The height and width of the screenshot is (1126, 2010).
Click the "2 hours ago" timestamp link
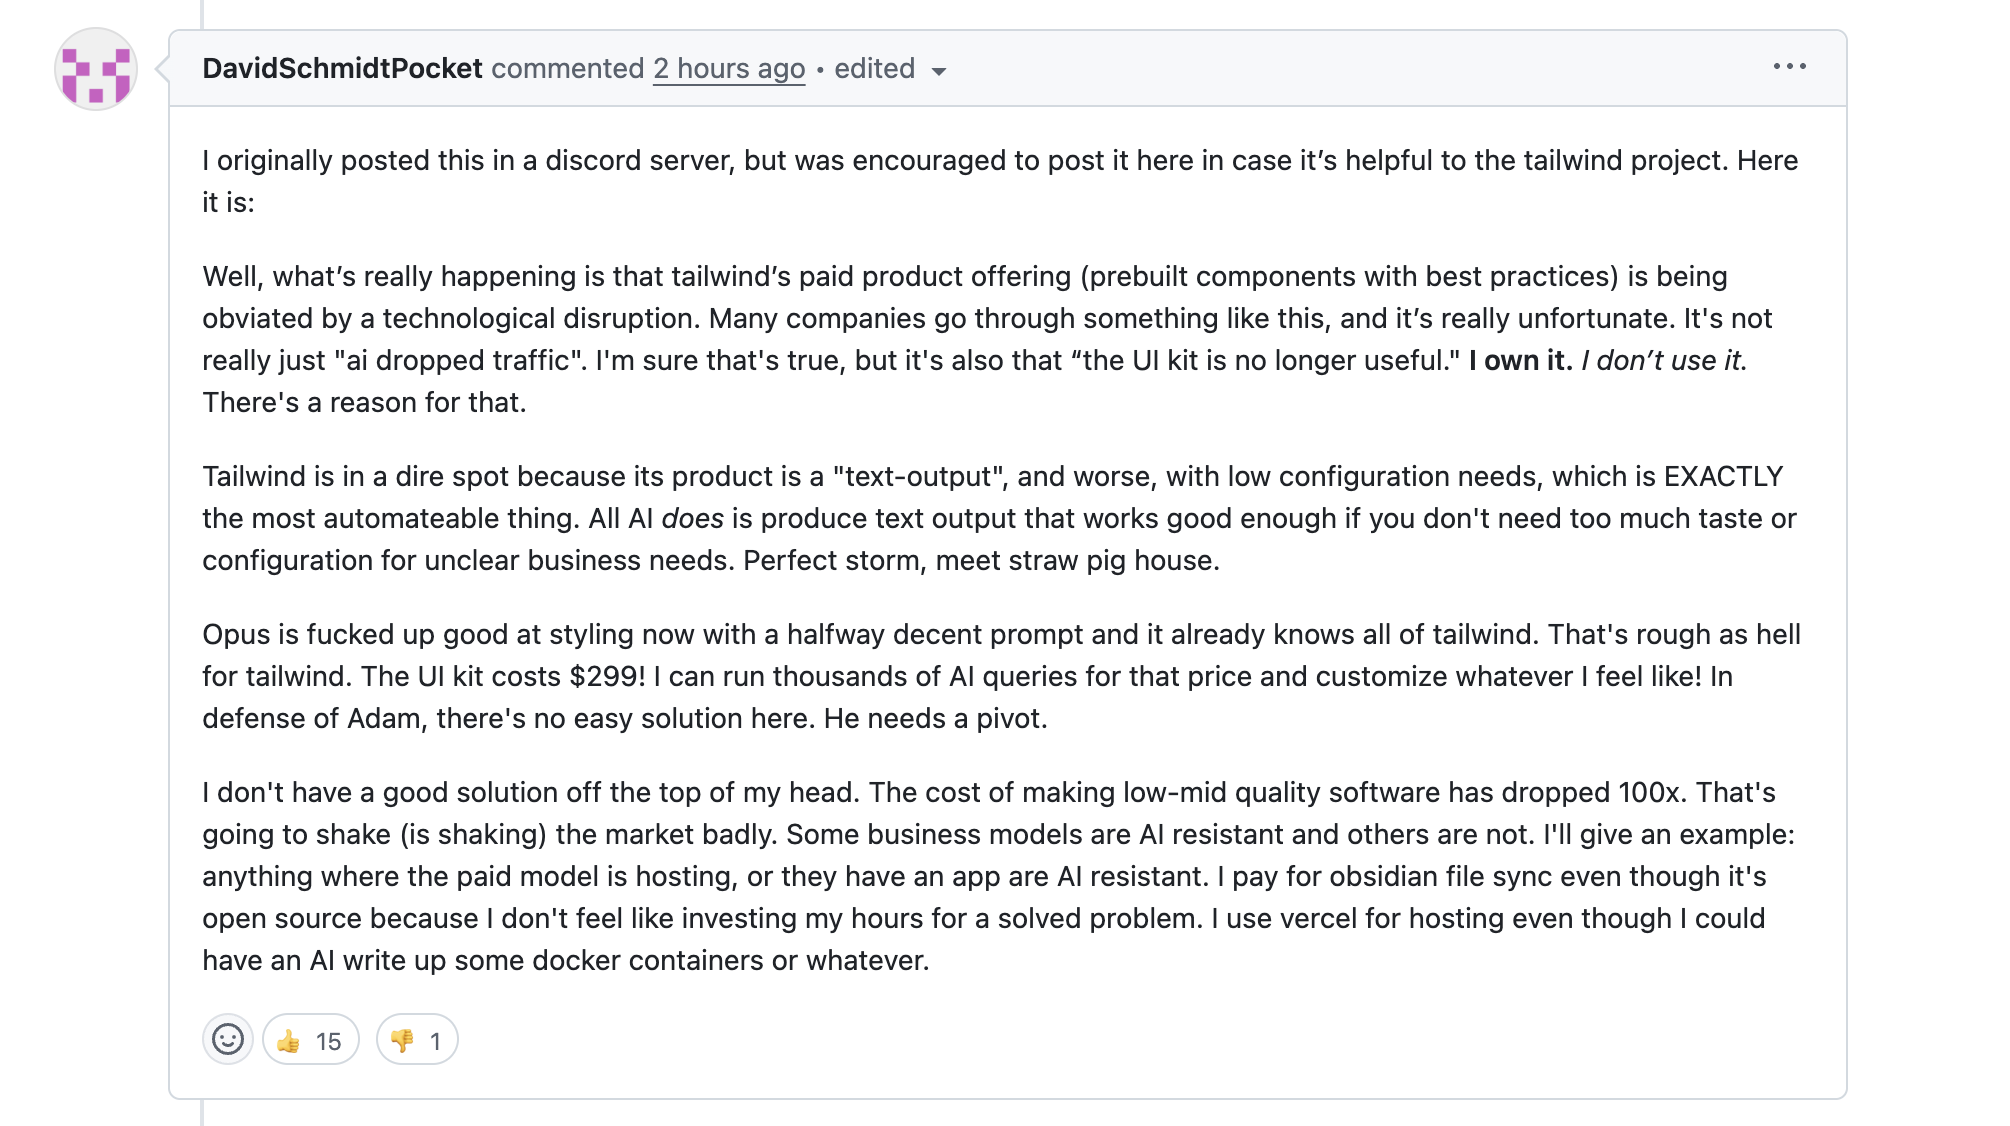(729, 68)
